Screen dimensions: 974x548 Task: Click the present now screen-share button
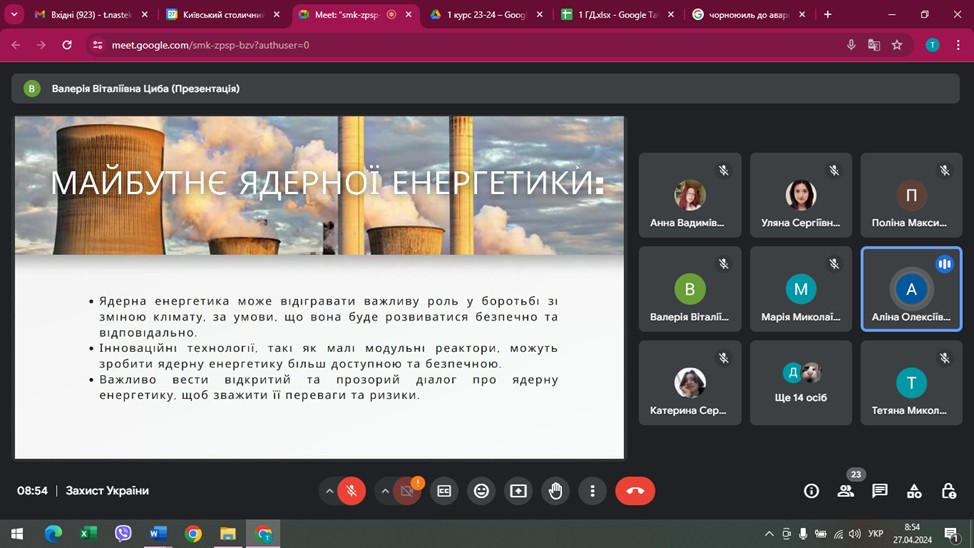[x=518, y=491]
